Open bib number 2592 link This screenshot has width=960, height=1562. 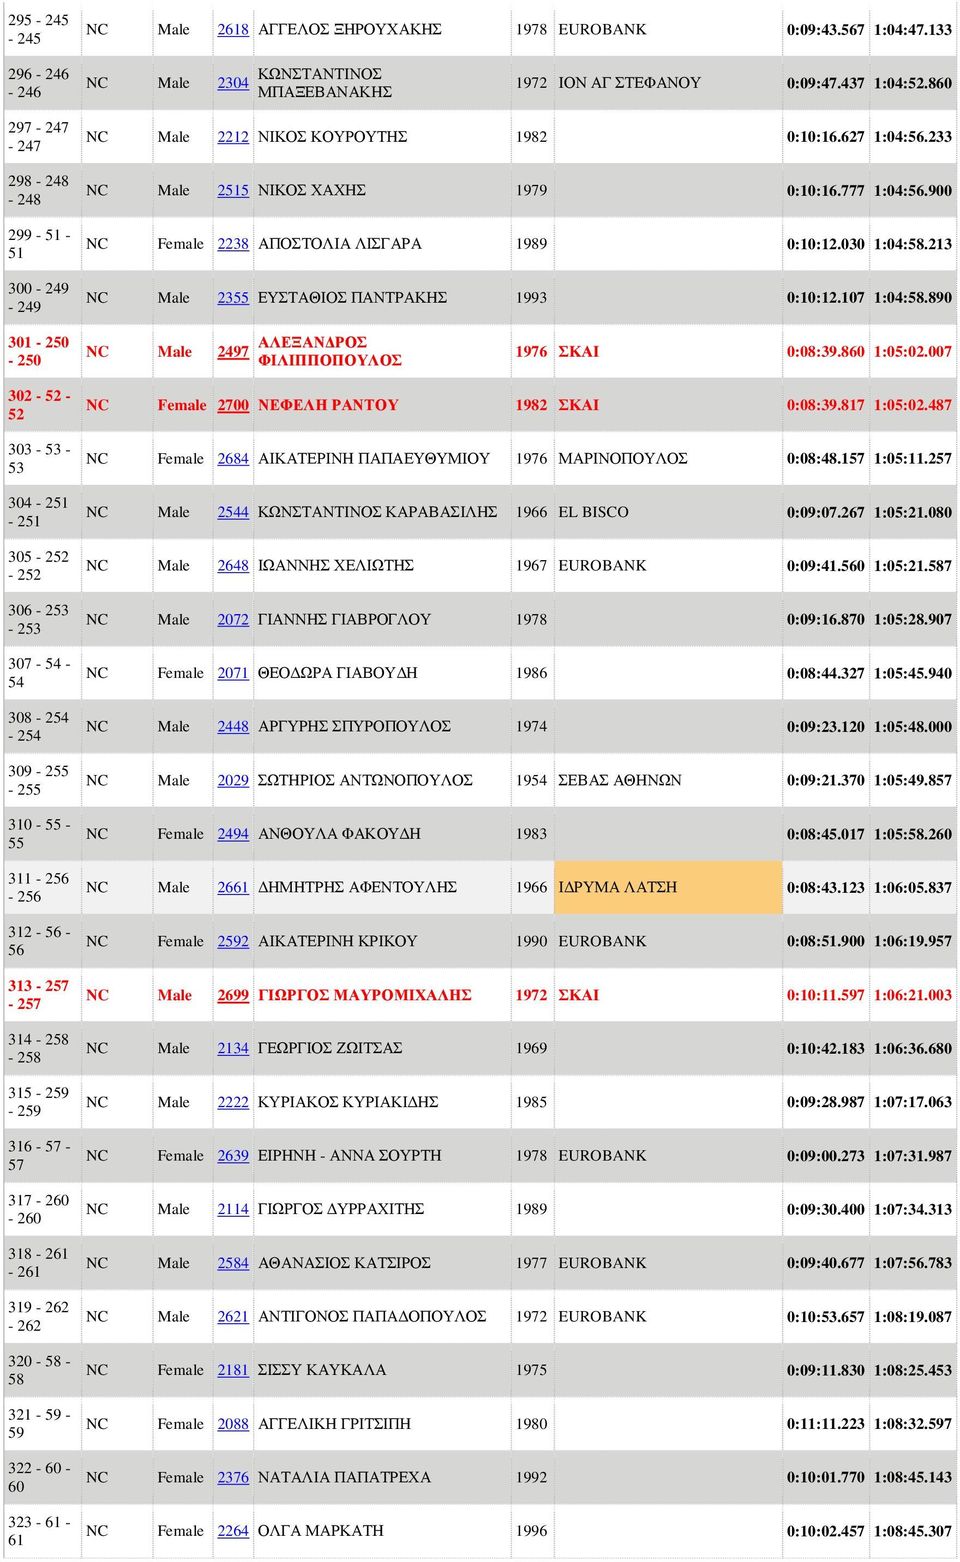233,941
